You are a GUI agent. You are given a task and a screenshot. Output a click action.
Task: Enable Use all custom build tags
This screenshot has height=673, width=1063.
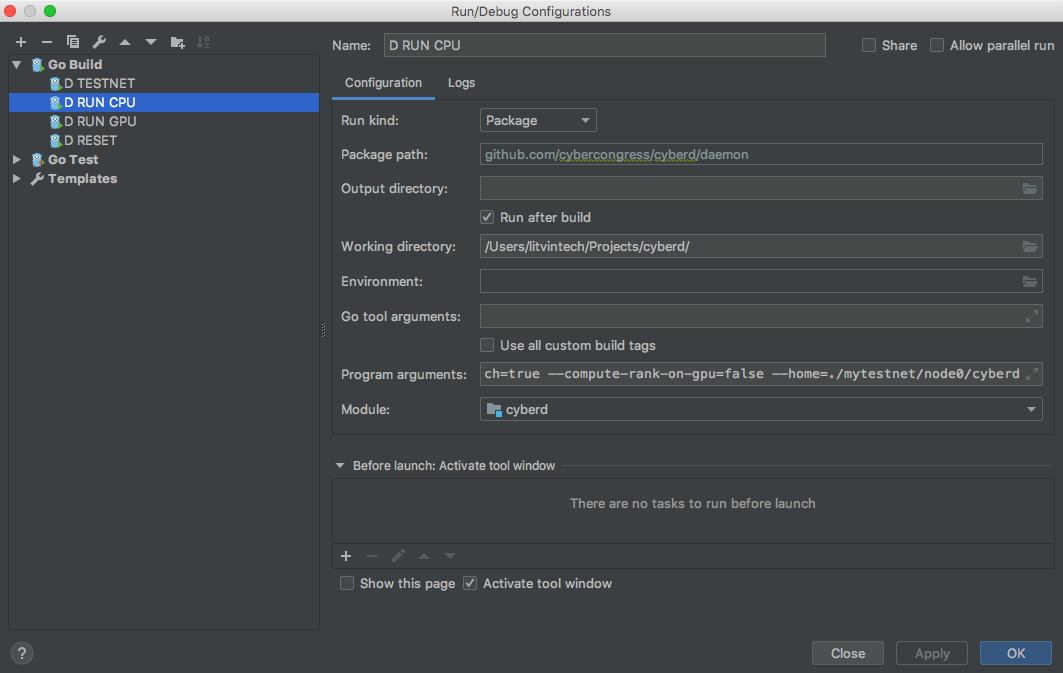[x=487, y=345]
